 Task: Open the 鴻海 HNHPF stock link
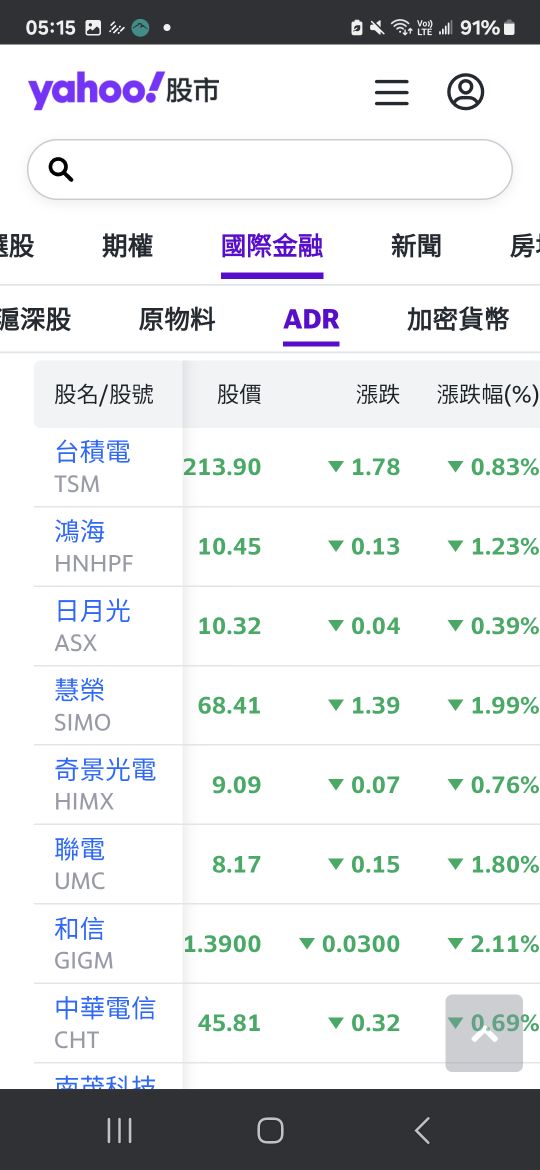[x=93, y=546]
